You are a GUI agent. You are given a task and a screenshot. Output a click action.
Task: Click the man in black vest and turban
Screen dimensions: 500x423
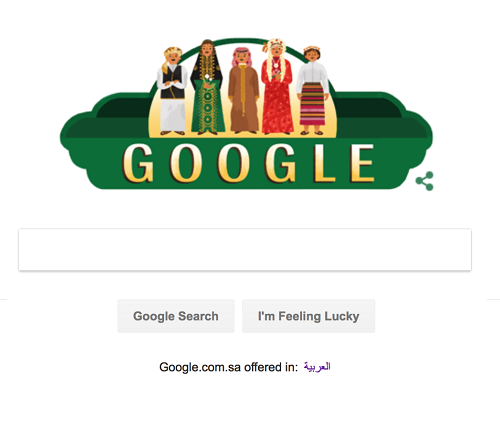click(172, 91)
